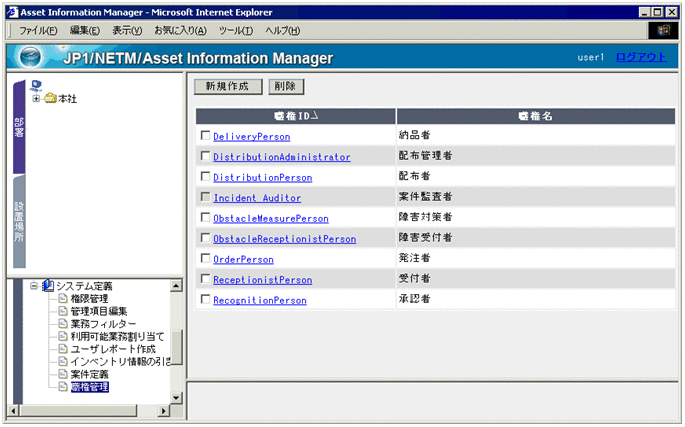Click page icon beside 案件定義
685x427 pixels.
click(x=63, y=374)
